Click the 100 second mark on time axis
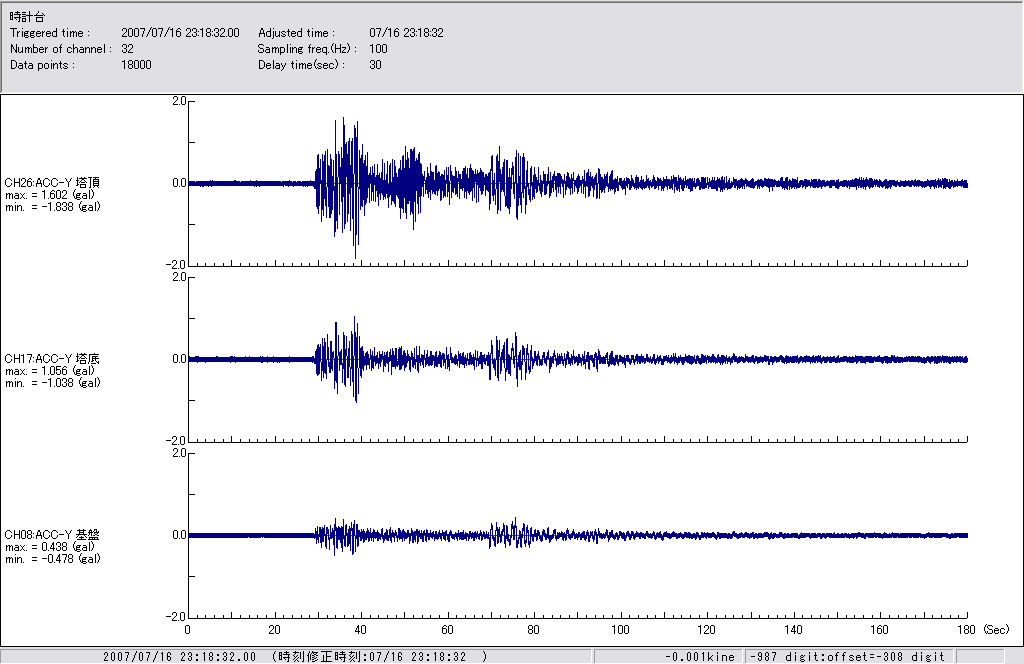The image size is (1024, 664). (620, 630)
